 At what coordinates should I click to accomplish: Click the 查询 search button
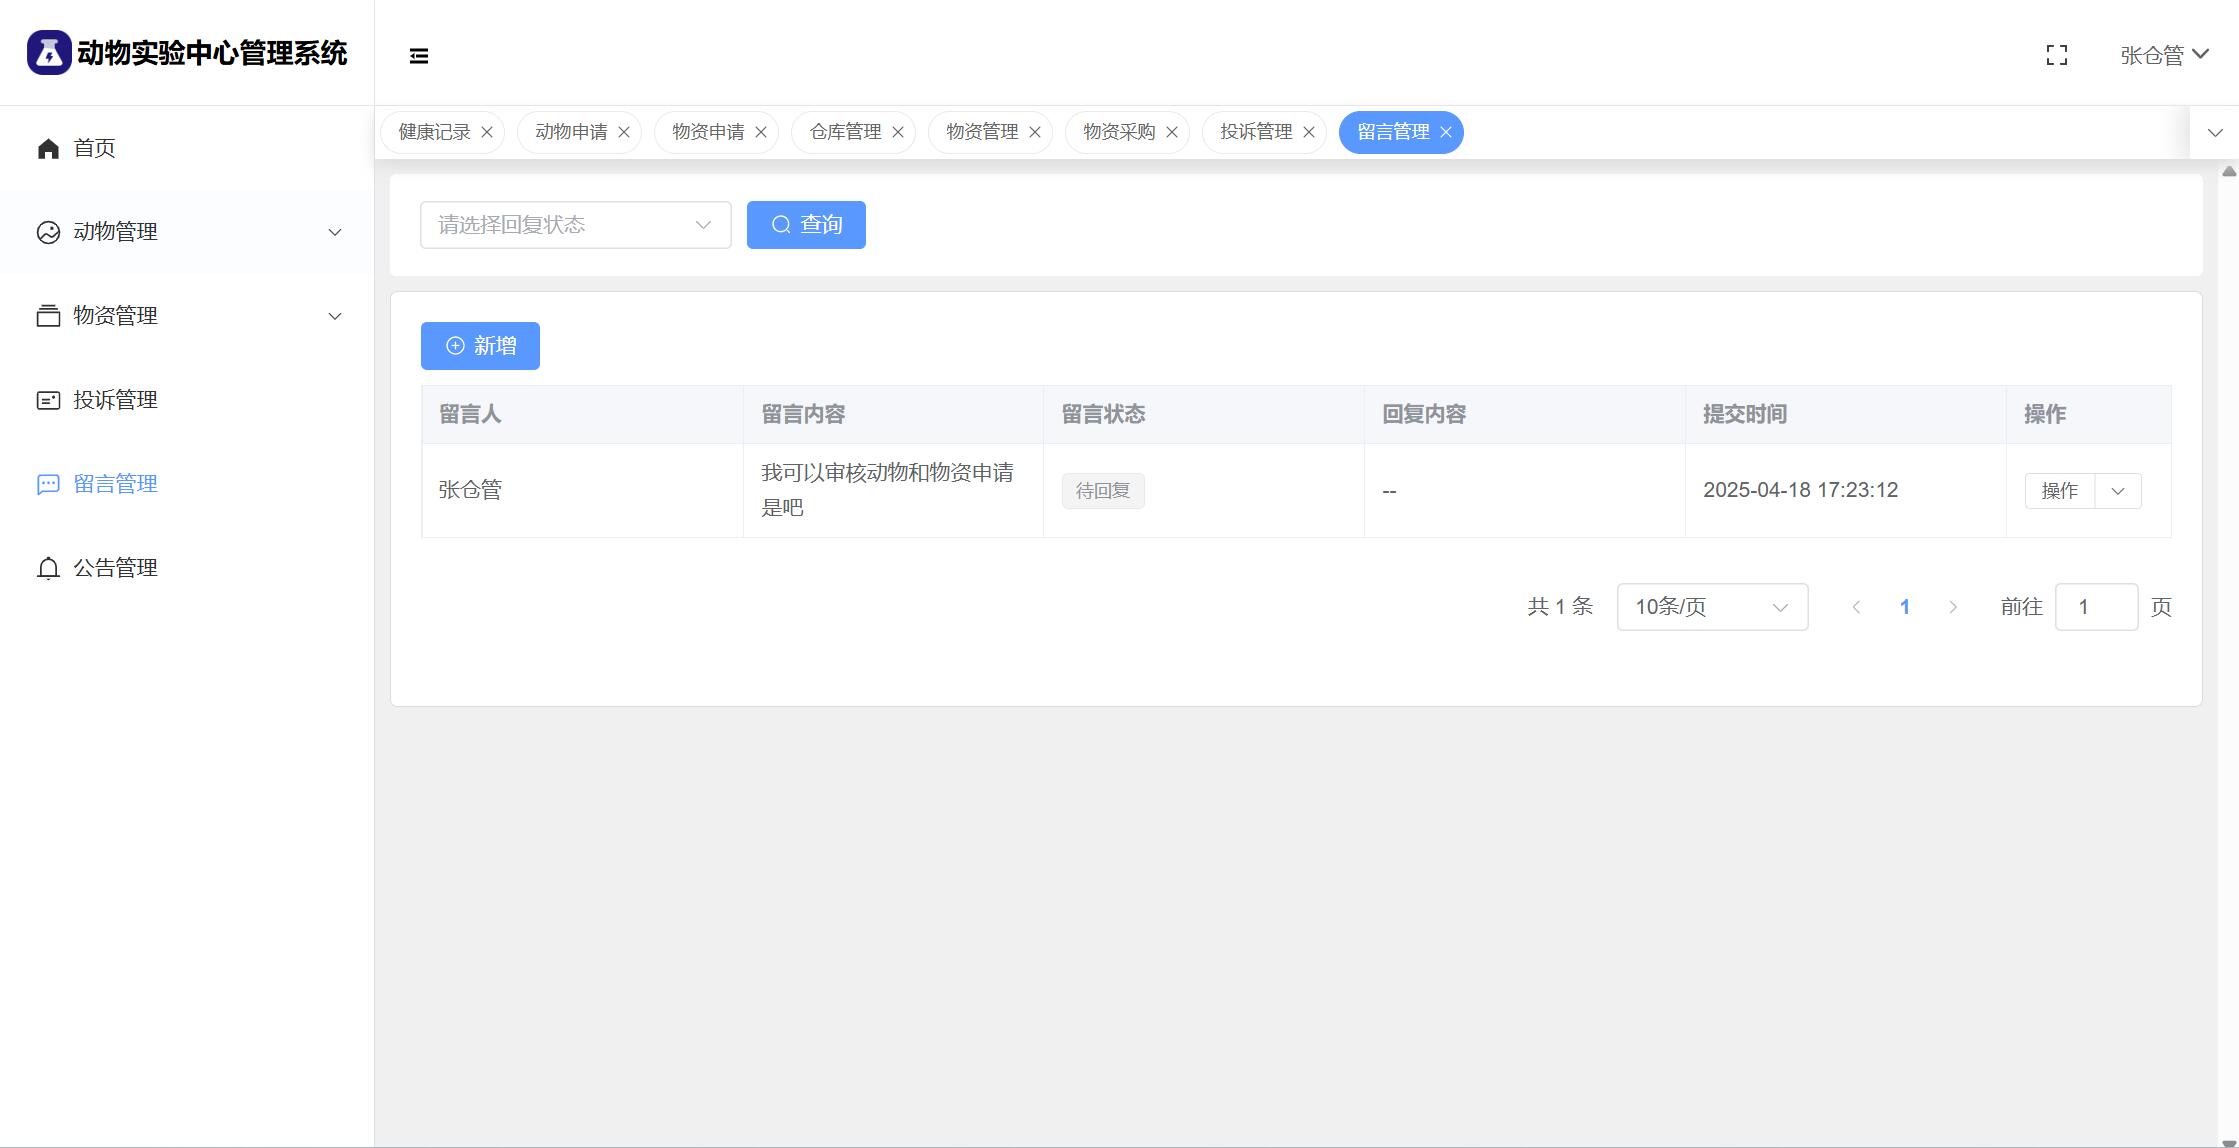806,225
